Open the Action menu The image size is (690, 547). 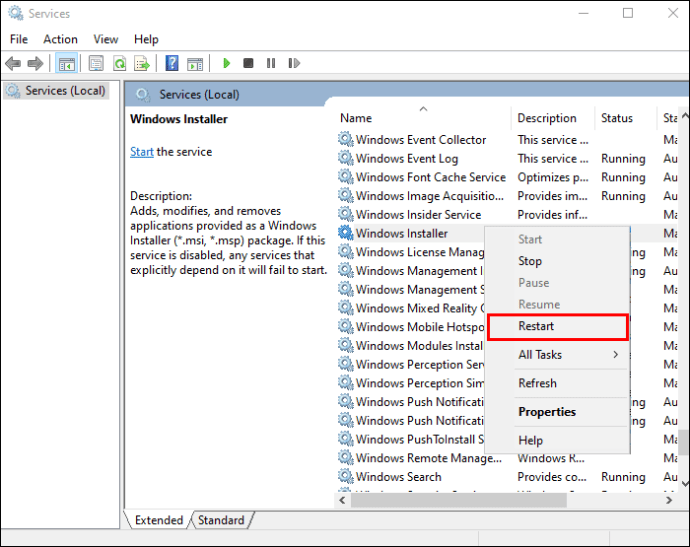(60, 39)
